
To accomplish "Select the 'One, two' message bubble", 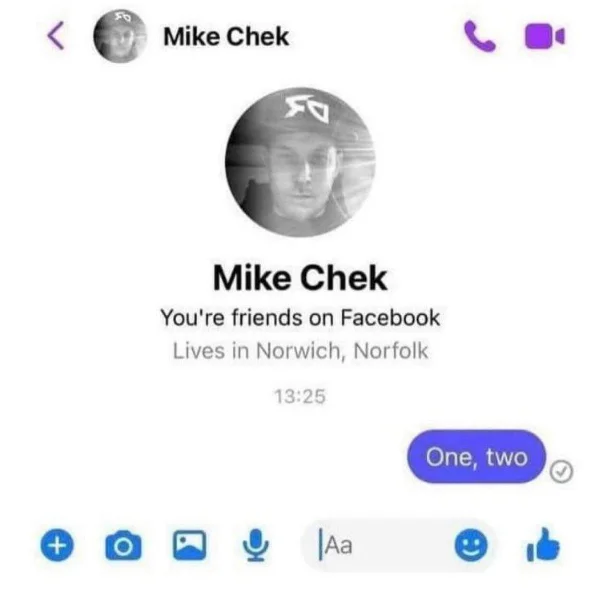I will click(476, 457).
